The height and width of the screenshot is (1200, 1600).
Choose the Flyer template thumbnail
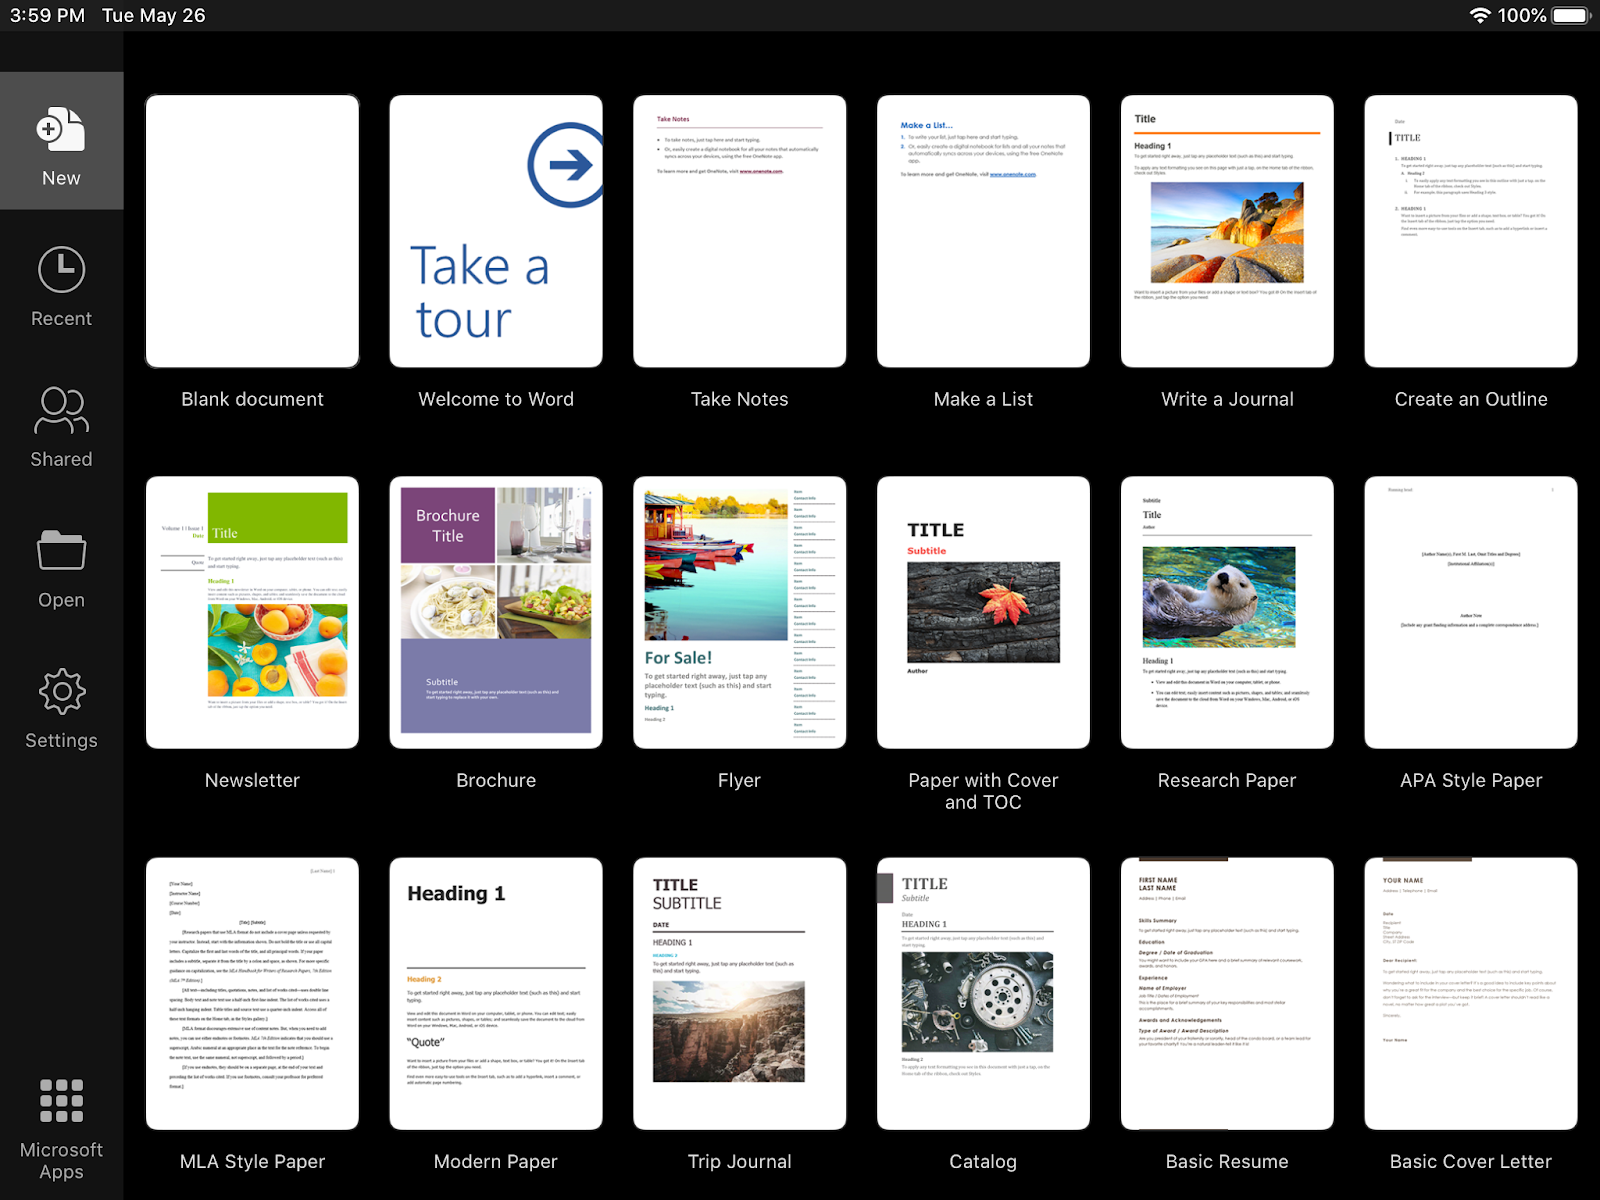tap(740, 612)
